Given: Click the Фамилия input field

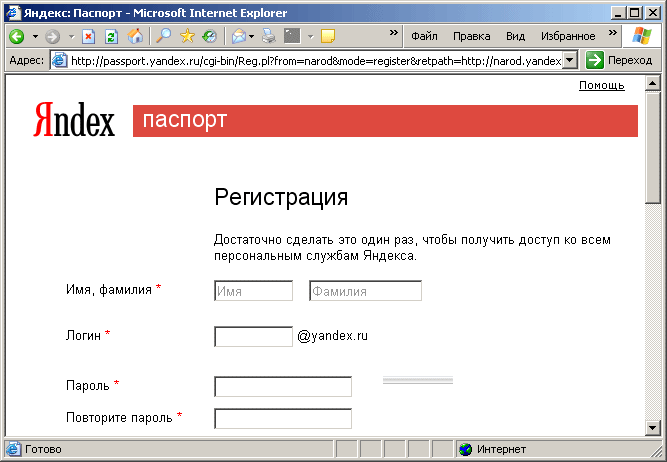Looking at the screenshot, I should click(365, 291).
